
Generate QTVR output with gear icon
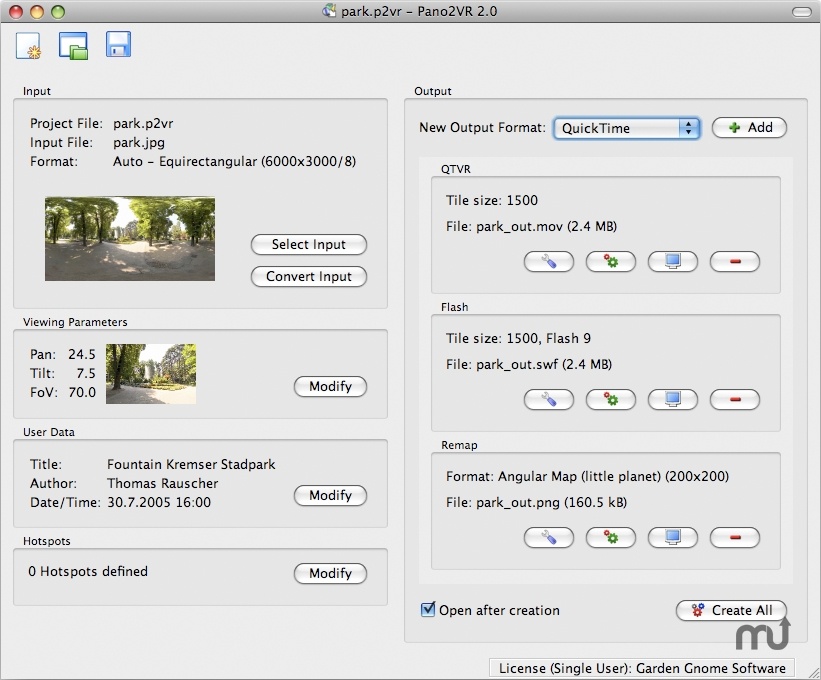coord(610,262)
